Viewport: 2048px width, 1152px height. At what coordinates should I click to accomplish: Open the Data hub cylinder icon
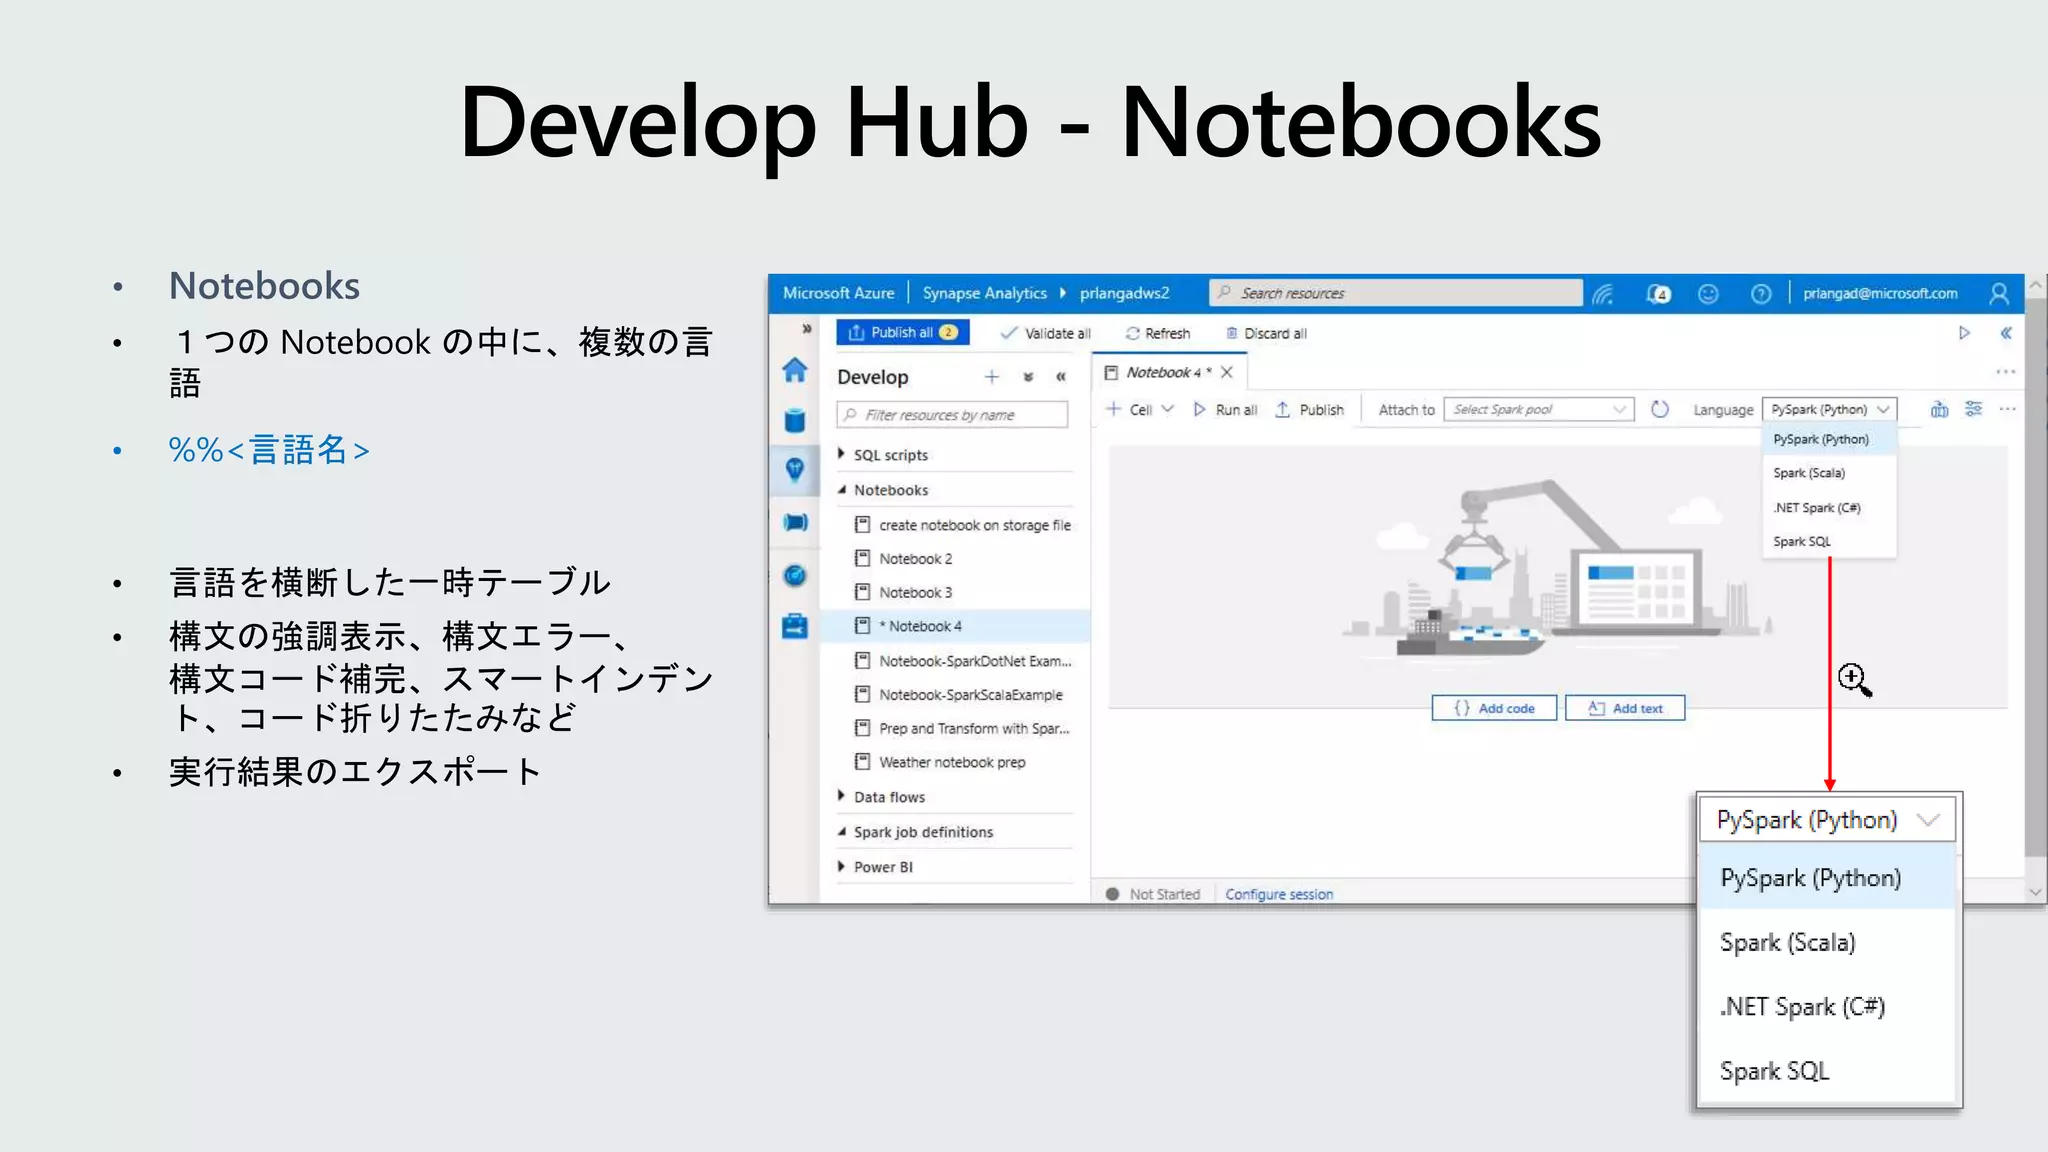click(795, 421)
